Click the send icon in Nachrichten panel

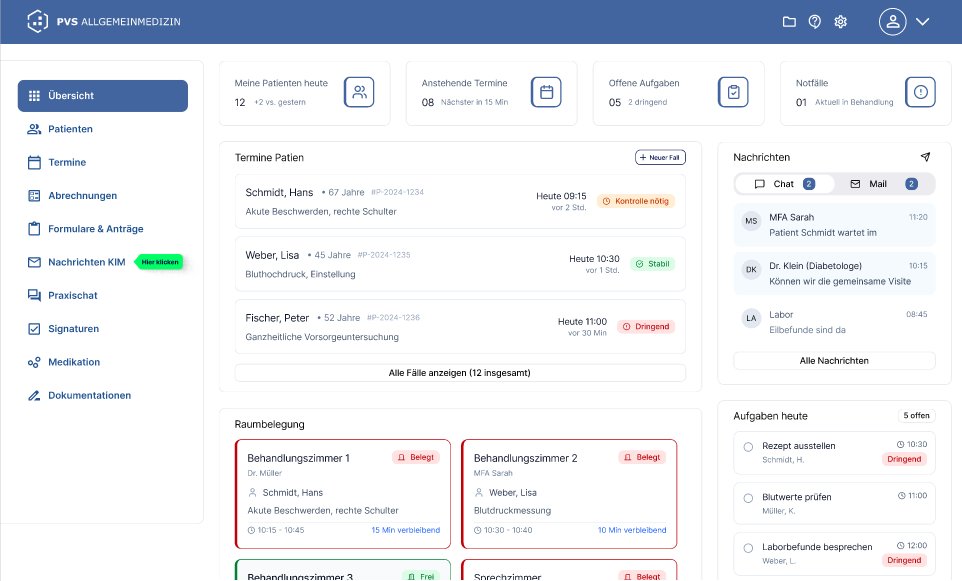tap(925, 157)
